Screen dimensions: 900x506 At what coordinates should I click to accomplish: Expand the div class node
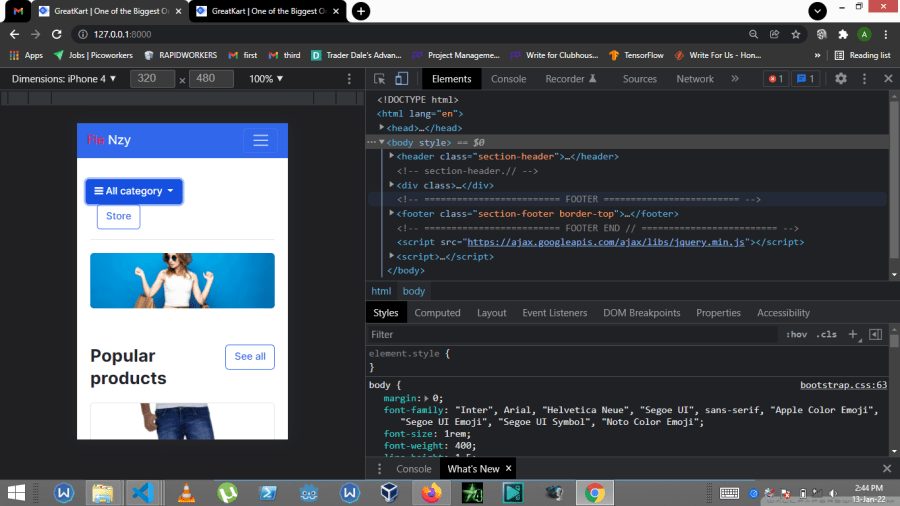(x=391, y=185)
